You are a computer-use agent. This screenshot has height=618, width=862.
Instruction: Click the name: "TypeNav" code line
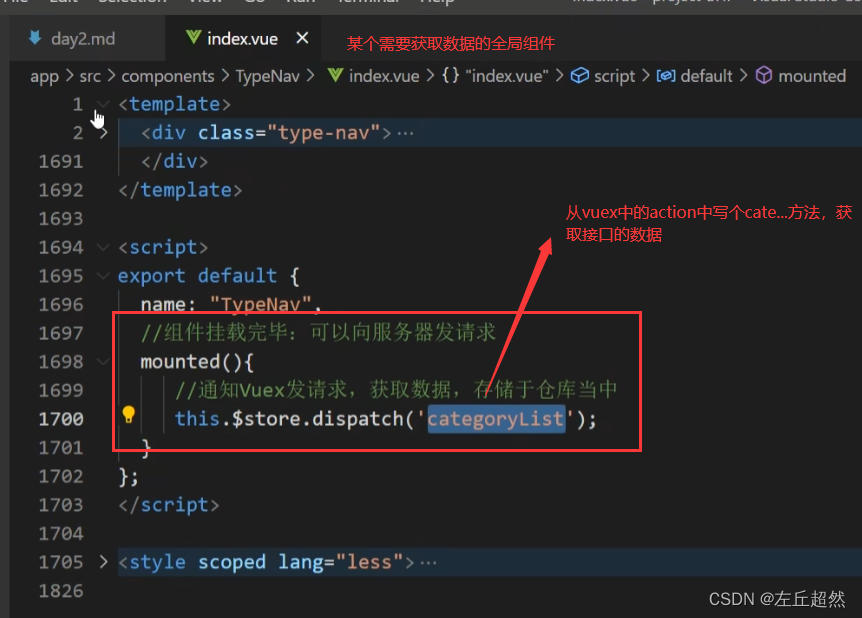[x=231, y=304]
